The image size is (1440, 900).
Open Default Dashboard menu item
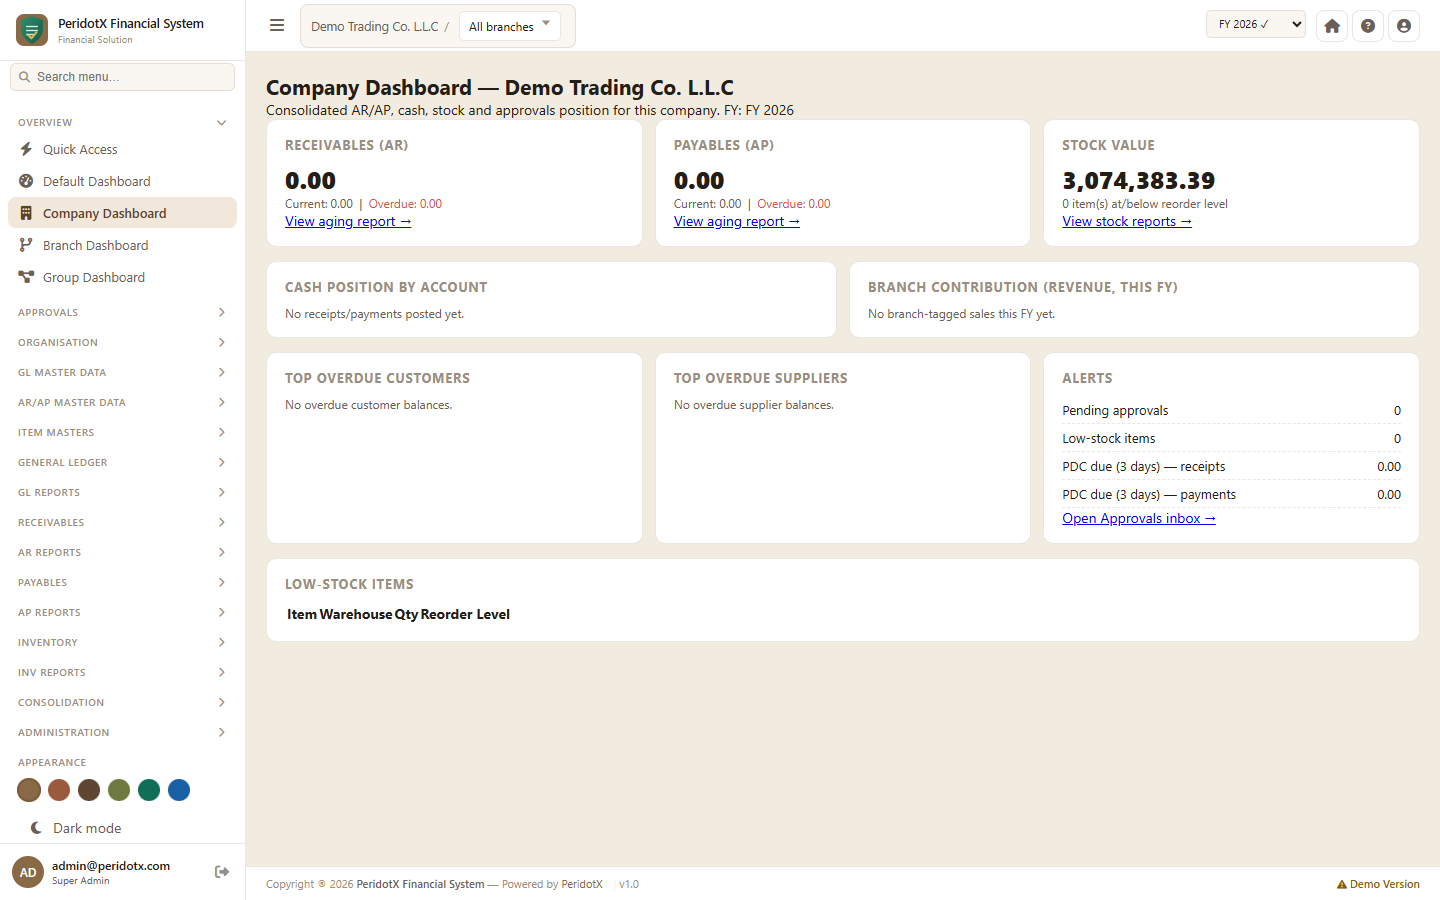[122, 181]
